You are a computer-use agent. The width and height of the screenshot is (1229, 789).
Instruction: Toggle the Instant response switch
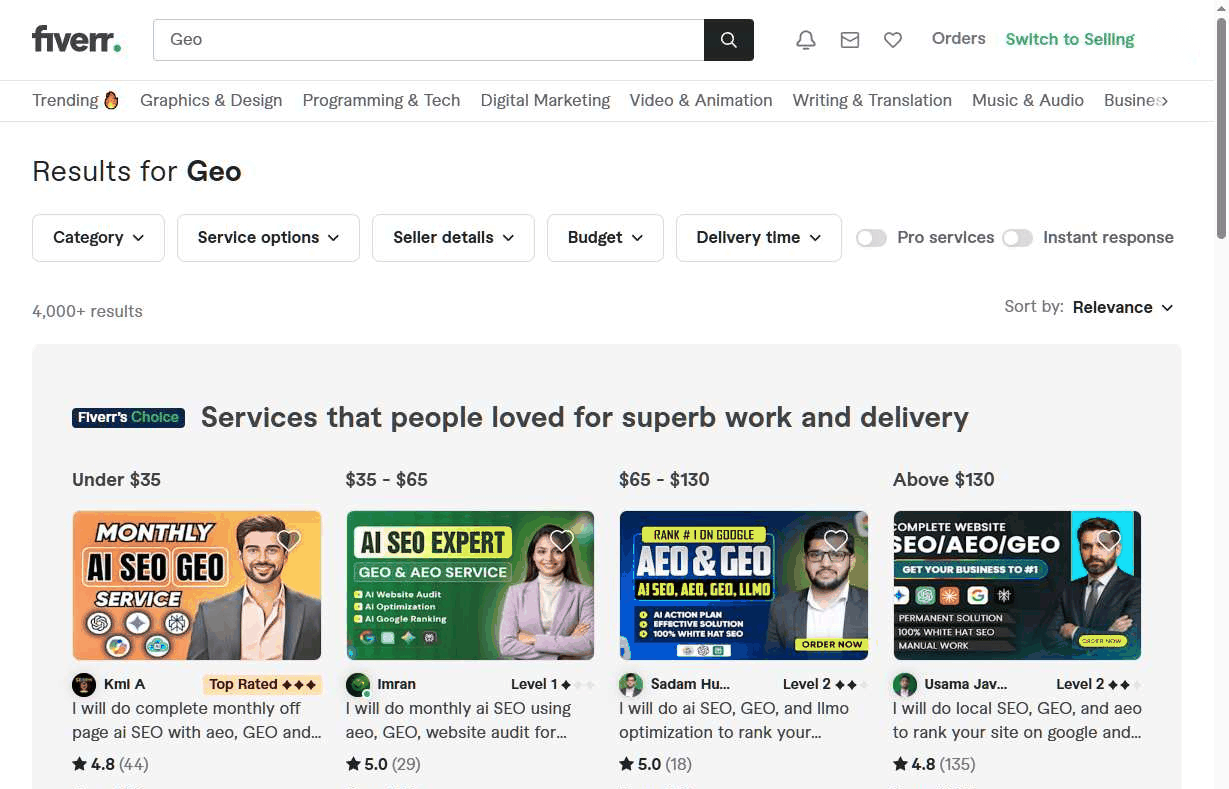[x=1017, y=238]
